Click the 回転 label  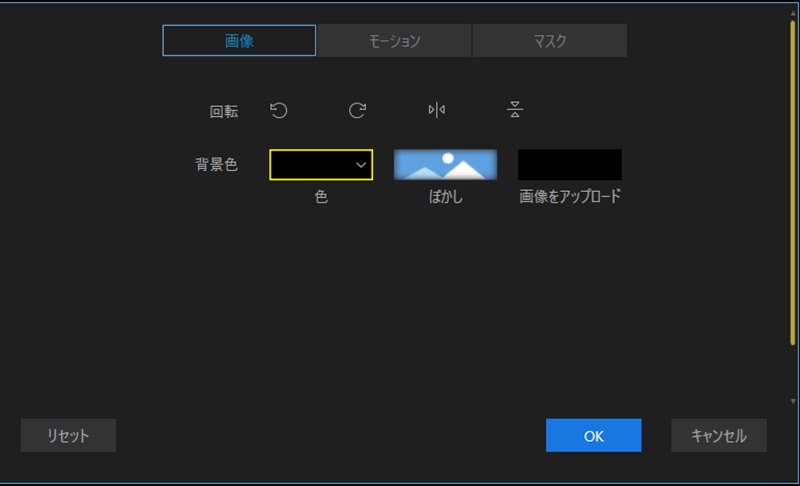click(x=224, y=111)
